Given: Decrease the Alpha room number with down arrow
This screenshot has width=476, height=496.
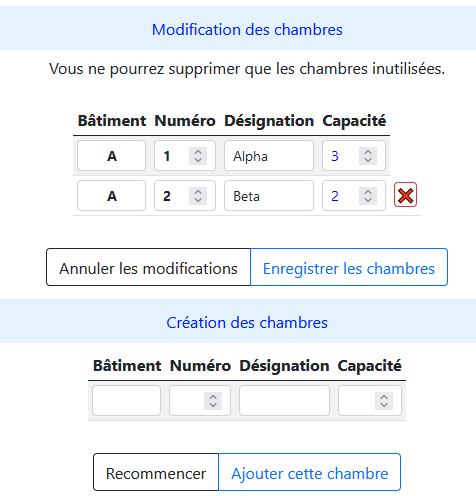Looking at the screenshot, I should coord(198,160).
